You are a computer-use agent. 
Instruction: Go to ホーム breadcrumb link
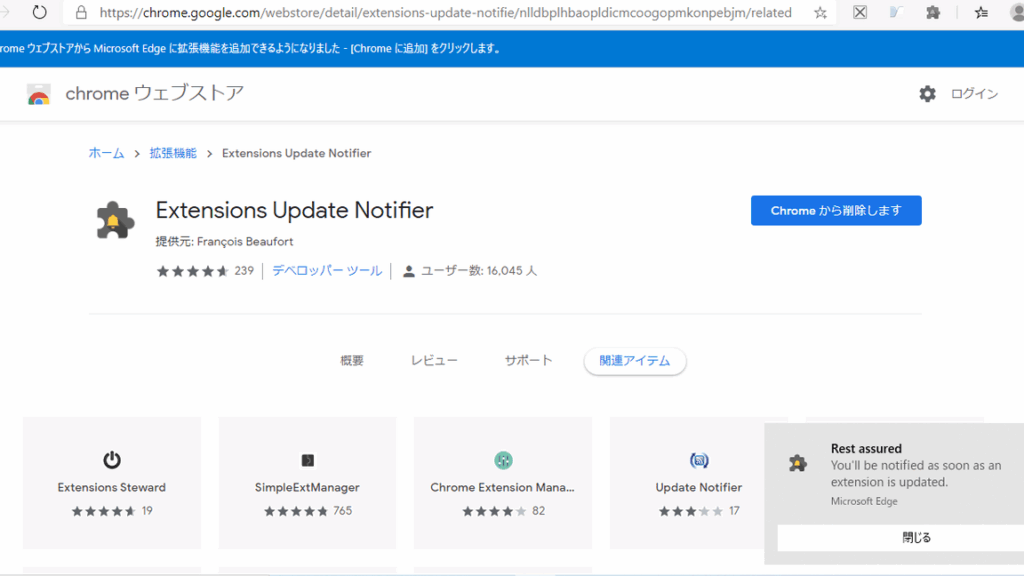pos(106,153)
